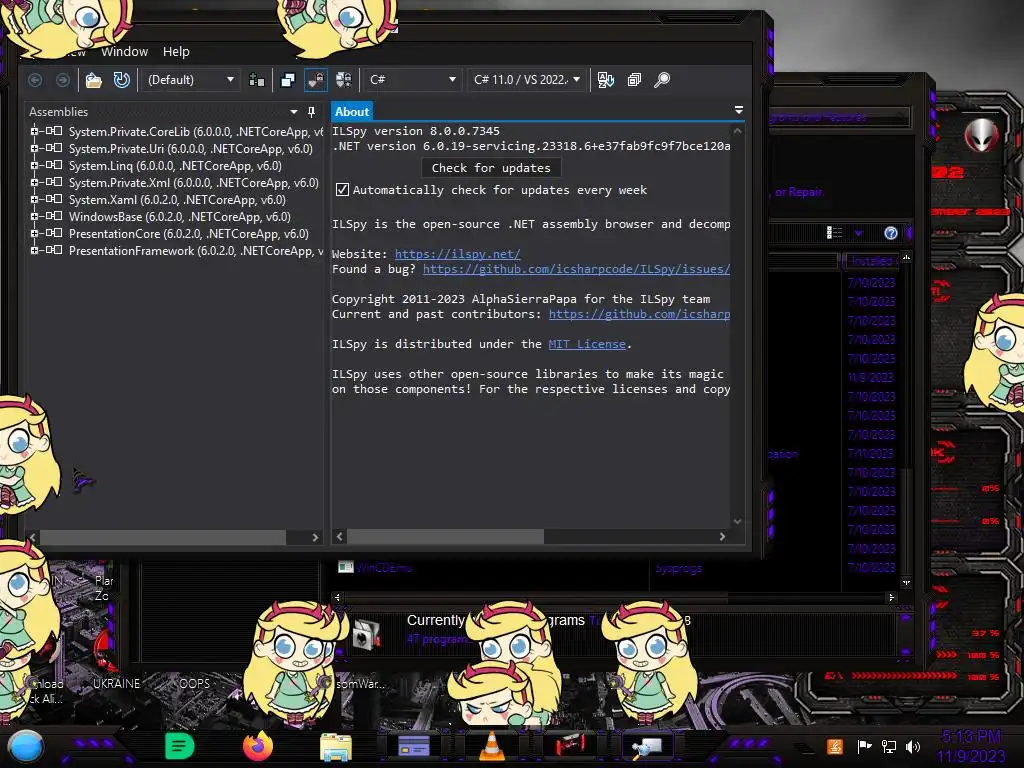The image size is (1024, 768).
Task: Uncheck Automatically check for updates every week
Action: pos(342,190)
